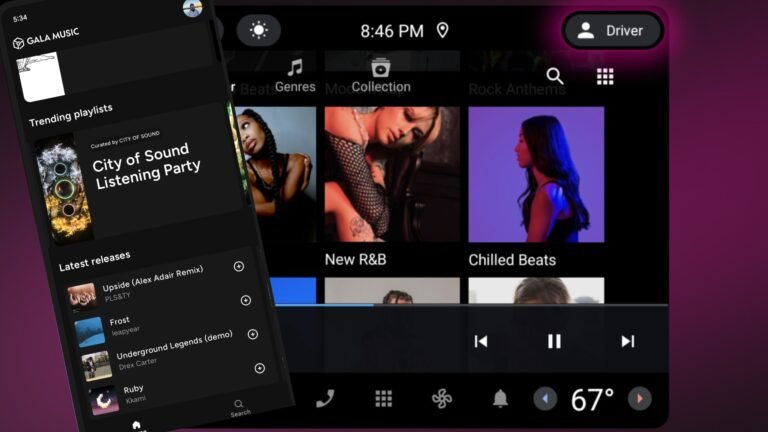Open the bottom bar app launcher grid
The width and height of the screenshot is (768, 432).
[x=384, y=399]
